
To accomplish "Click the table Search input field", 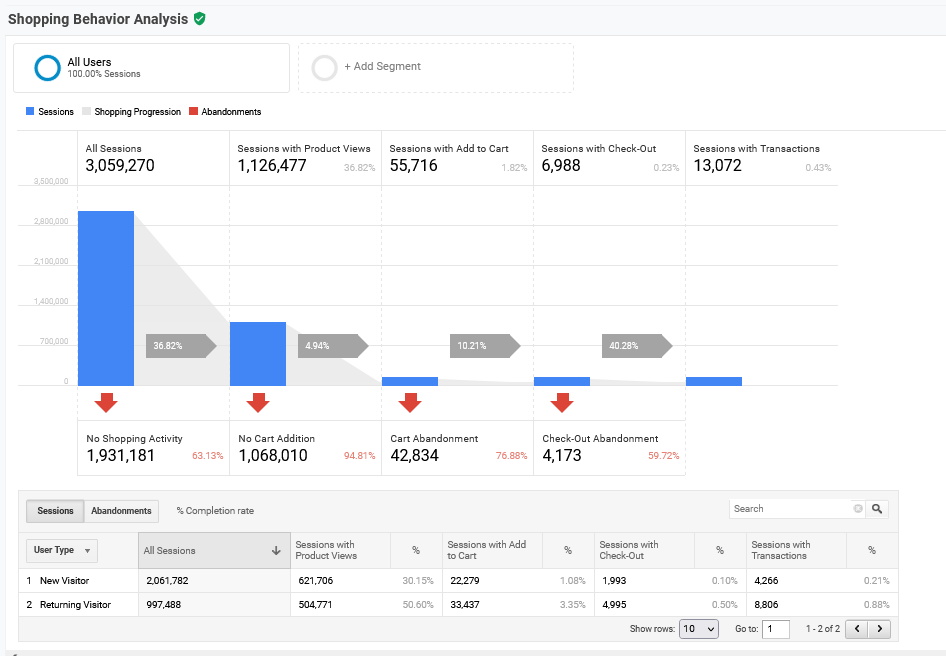I will coord(791,509).
